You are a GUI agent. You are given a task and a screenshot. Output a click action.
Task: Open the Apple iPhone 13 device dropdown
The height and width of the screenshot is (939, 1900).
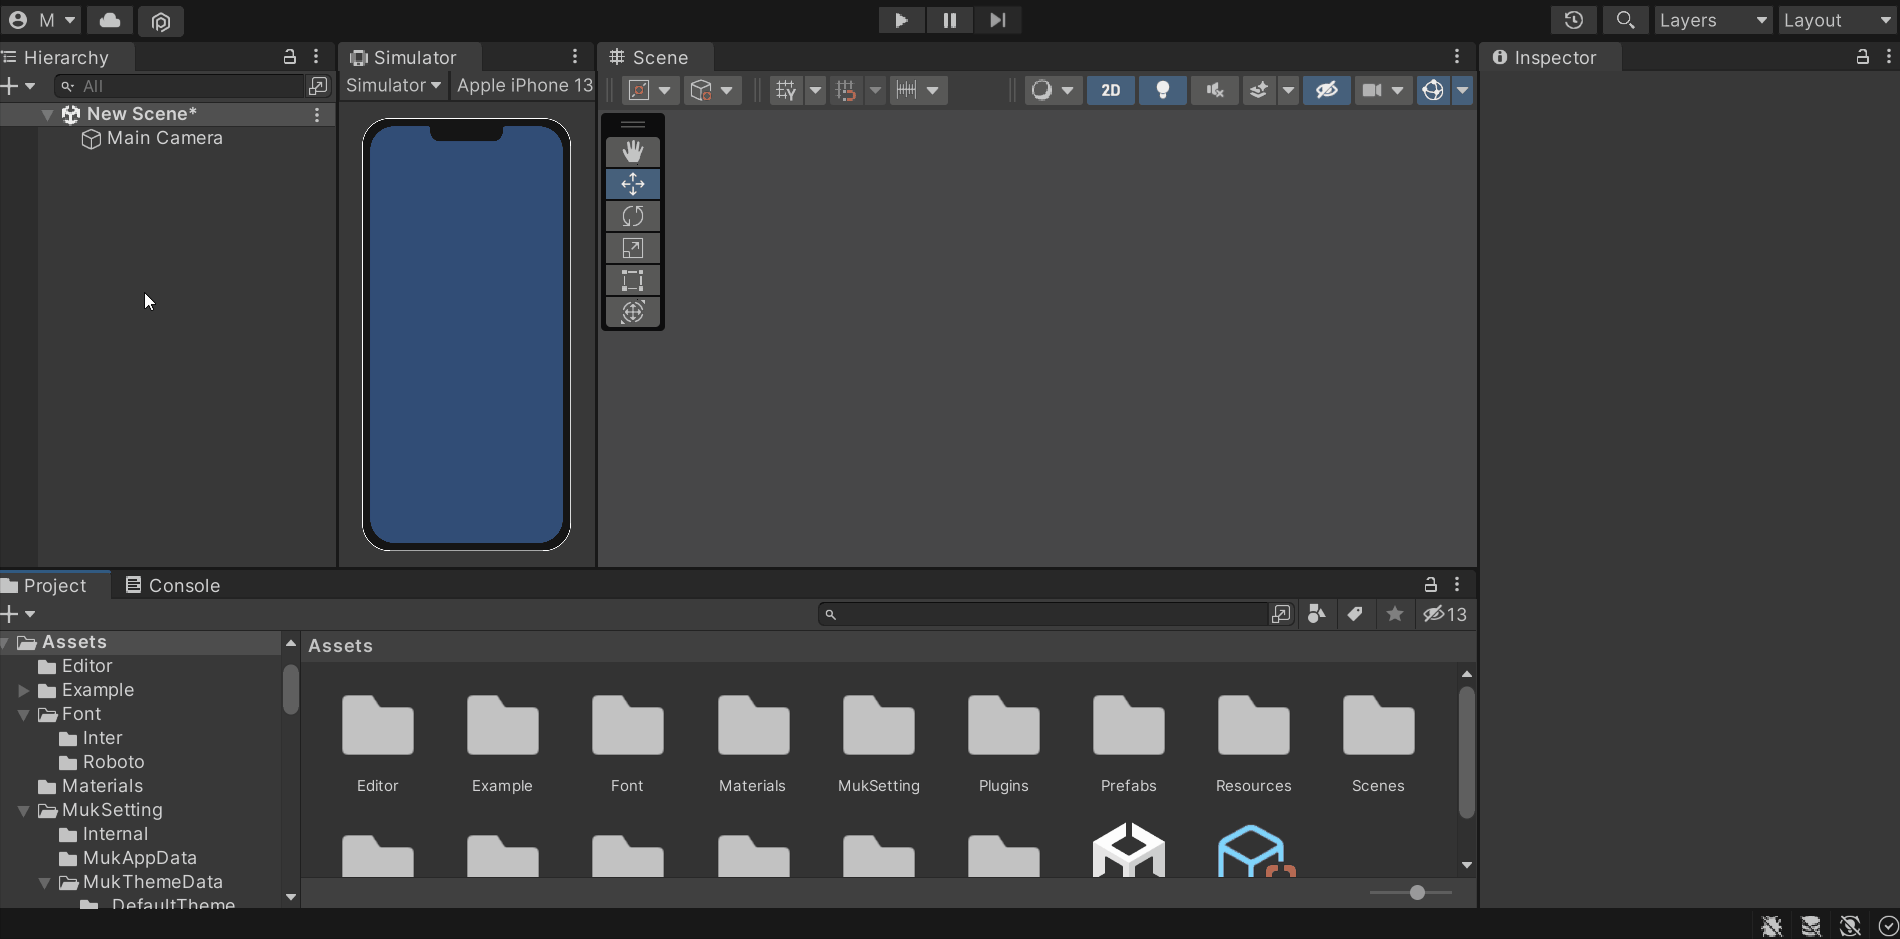coord(525,85)
